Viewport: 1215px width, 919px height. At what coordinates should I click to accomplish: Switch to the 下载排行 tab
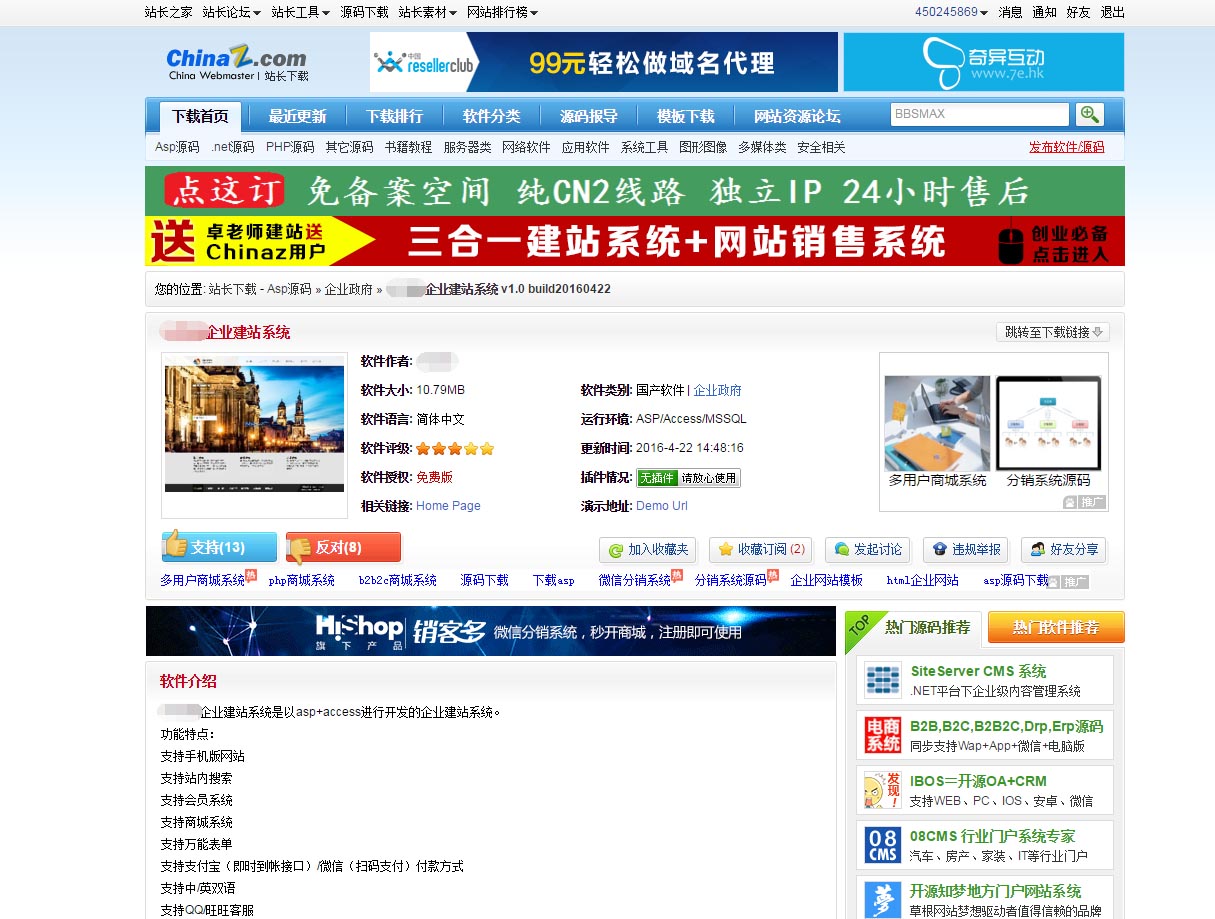point(394,116)
